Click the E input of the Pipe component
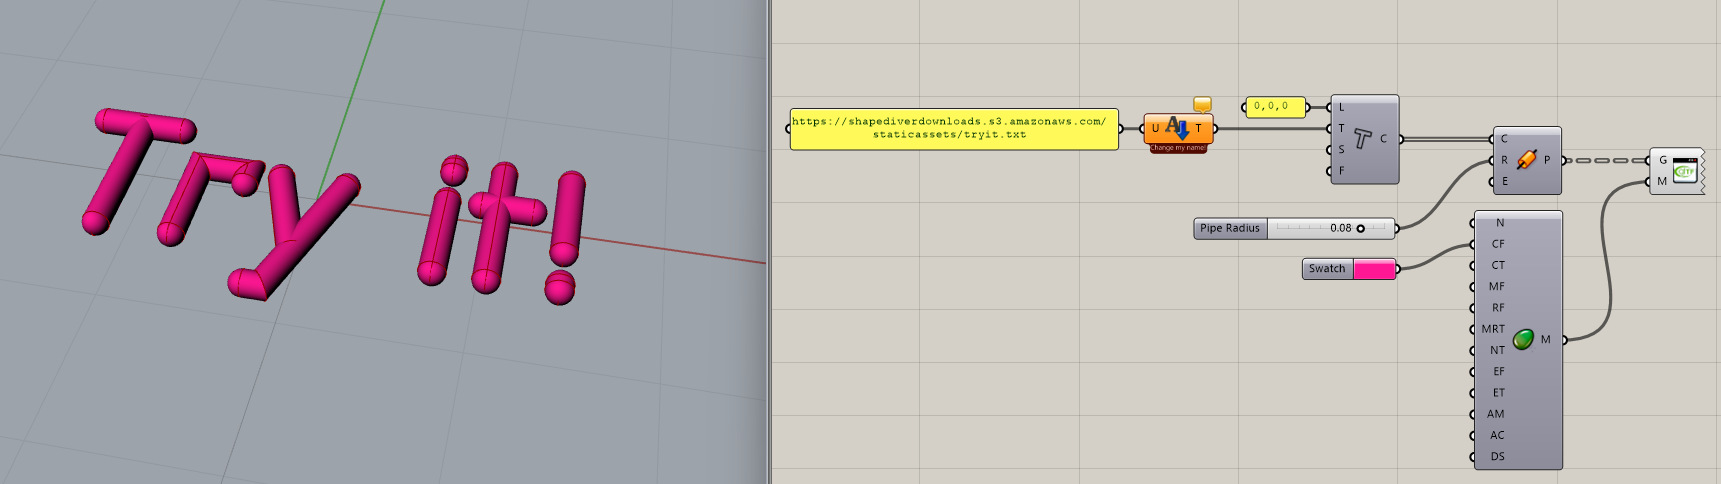Screen dimensions: 1721x484 (x=1504, y=182)
